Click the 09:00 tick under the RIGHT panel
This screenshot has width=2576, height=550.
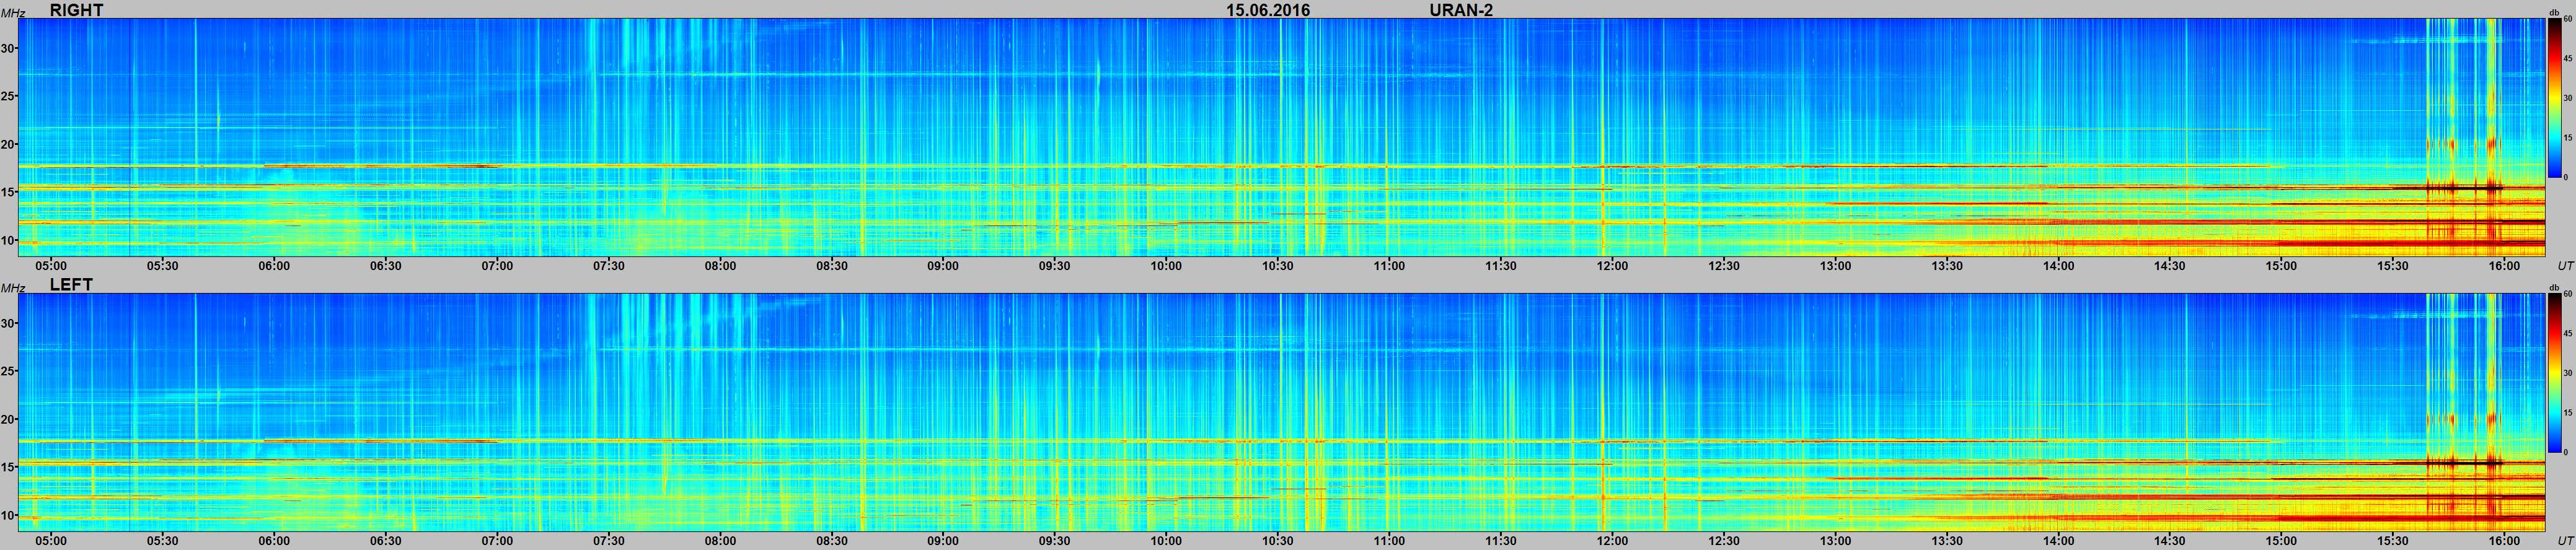[x=943, y=266]
